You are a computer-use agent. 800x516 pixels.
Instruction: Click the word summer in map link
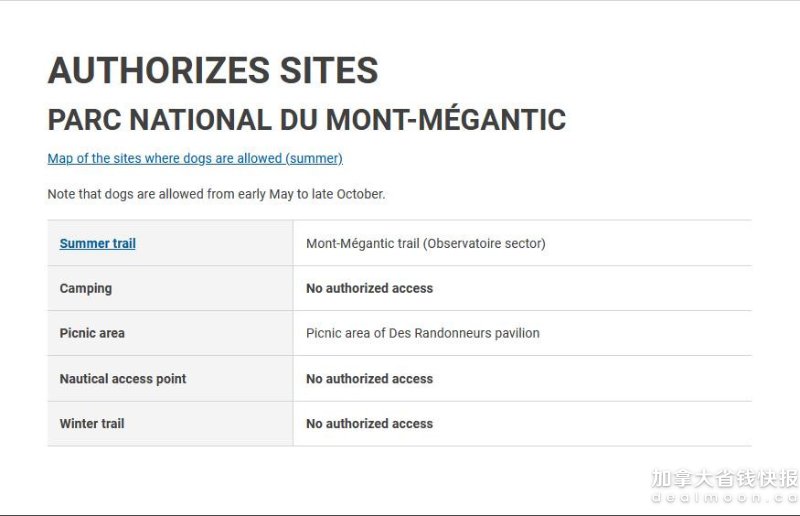coord(314,159)
